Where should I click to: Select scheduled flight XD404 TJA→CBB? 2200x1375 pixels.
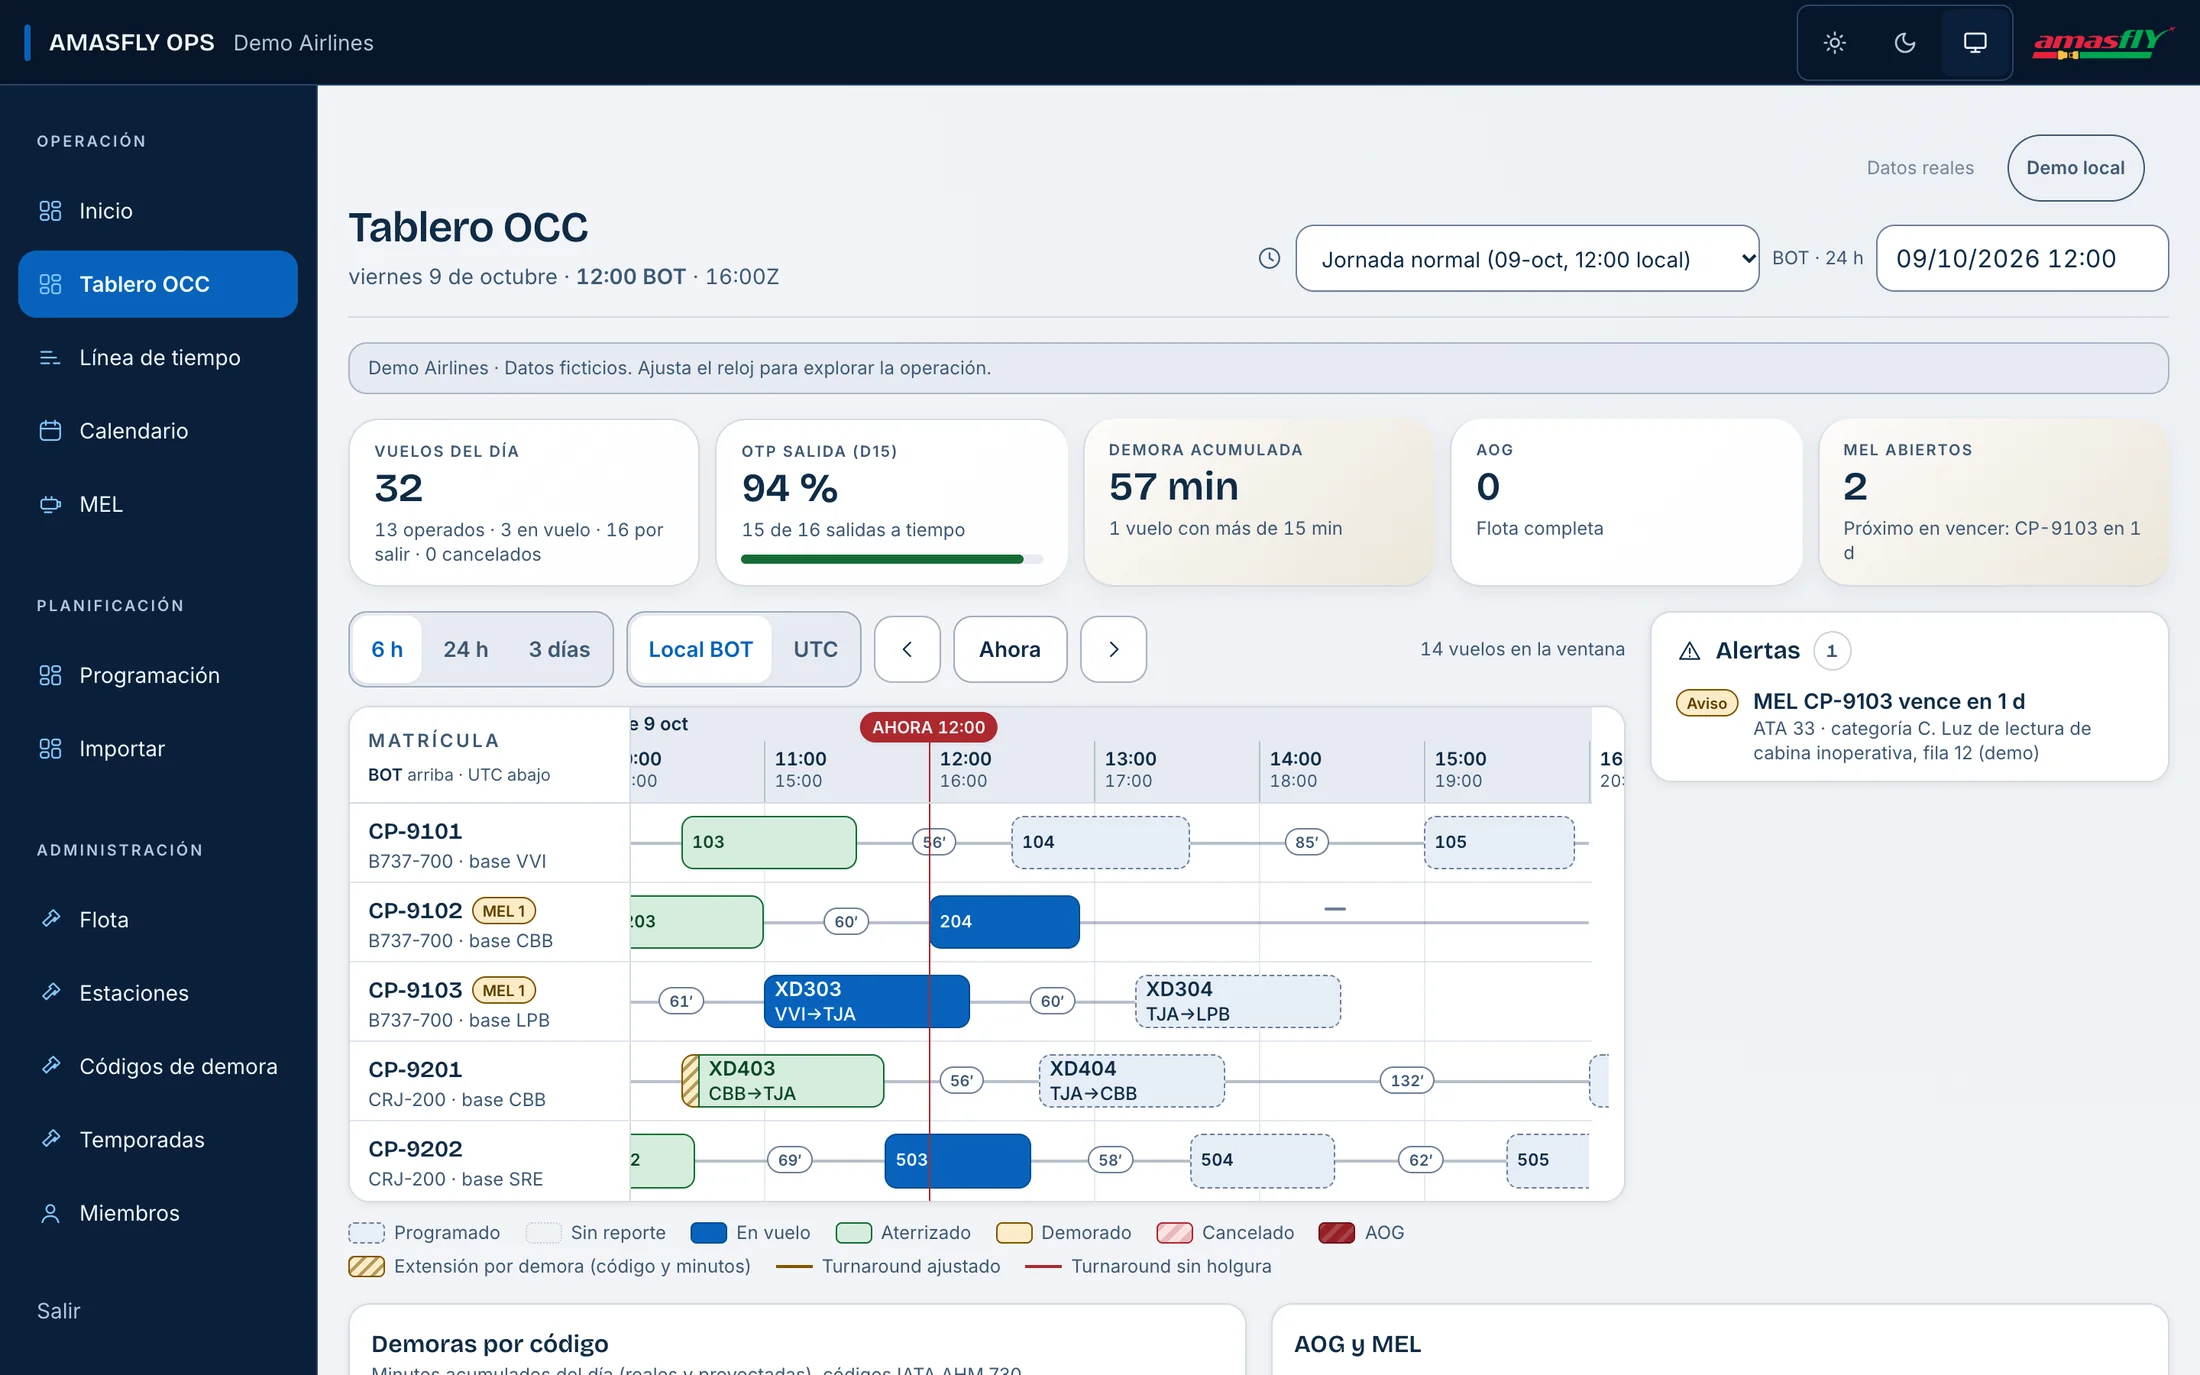(1132, 1081)
